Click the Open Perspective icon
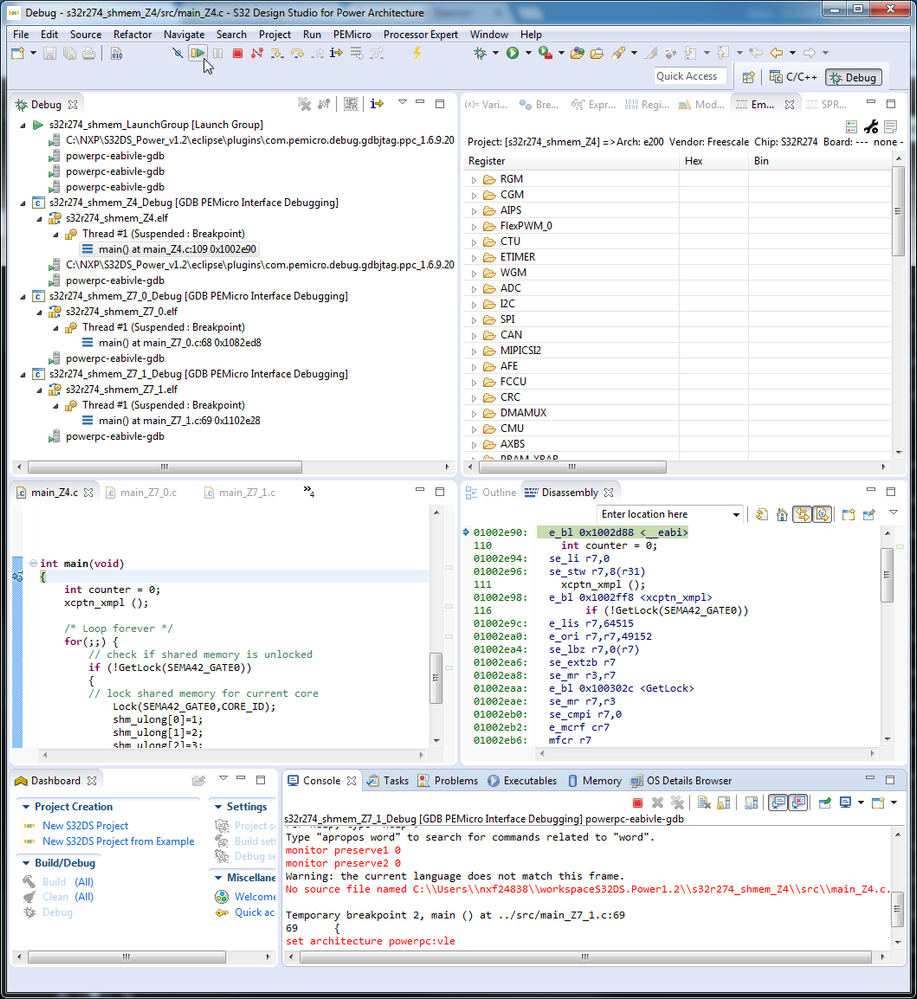The image size is (917, 999). click(x=749, y=77)
